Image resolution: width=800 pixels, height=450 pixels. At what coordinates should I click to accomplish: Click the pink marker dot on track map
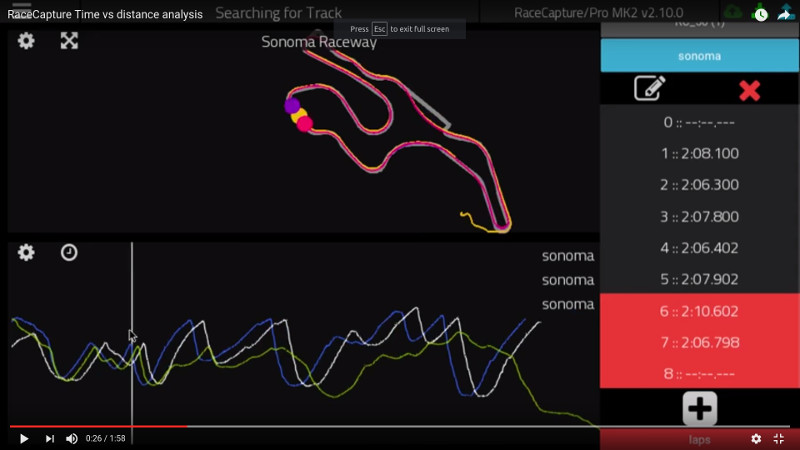[x=305, y=124]
